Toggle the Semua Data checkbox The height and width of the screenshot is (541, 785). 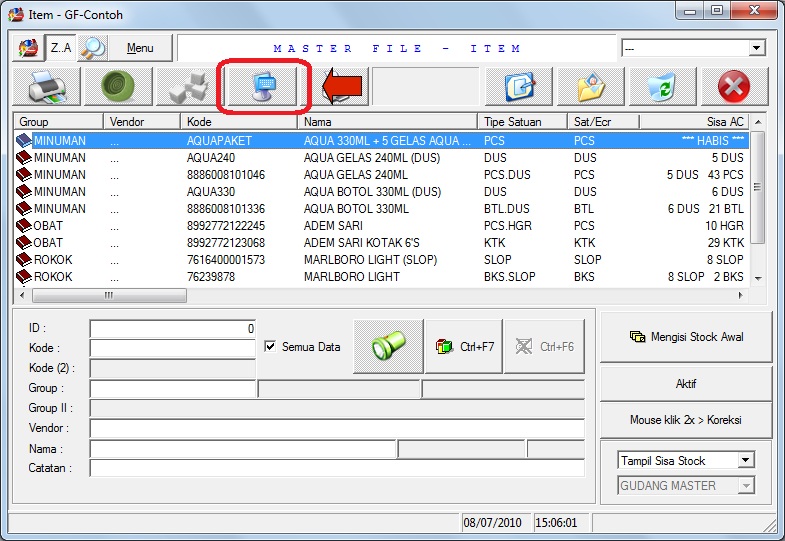[270, 346]
